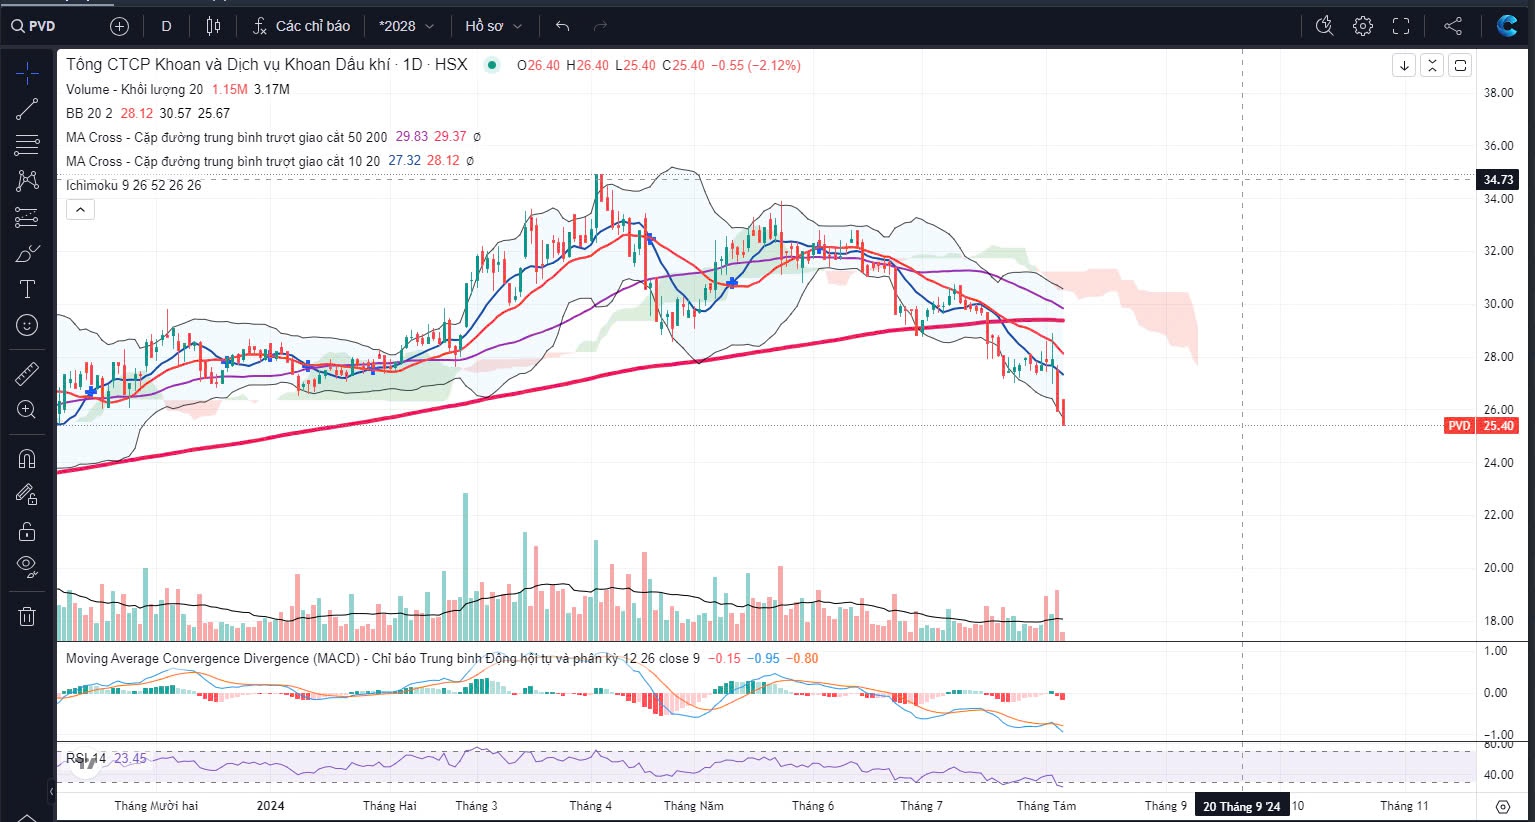The height and width of the screenshot is (822, 1535).
Task: Expand the collapsed left panel arrow
Action: [52, 792]
